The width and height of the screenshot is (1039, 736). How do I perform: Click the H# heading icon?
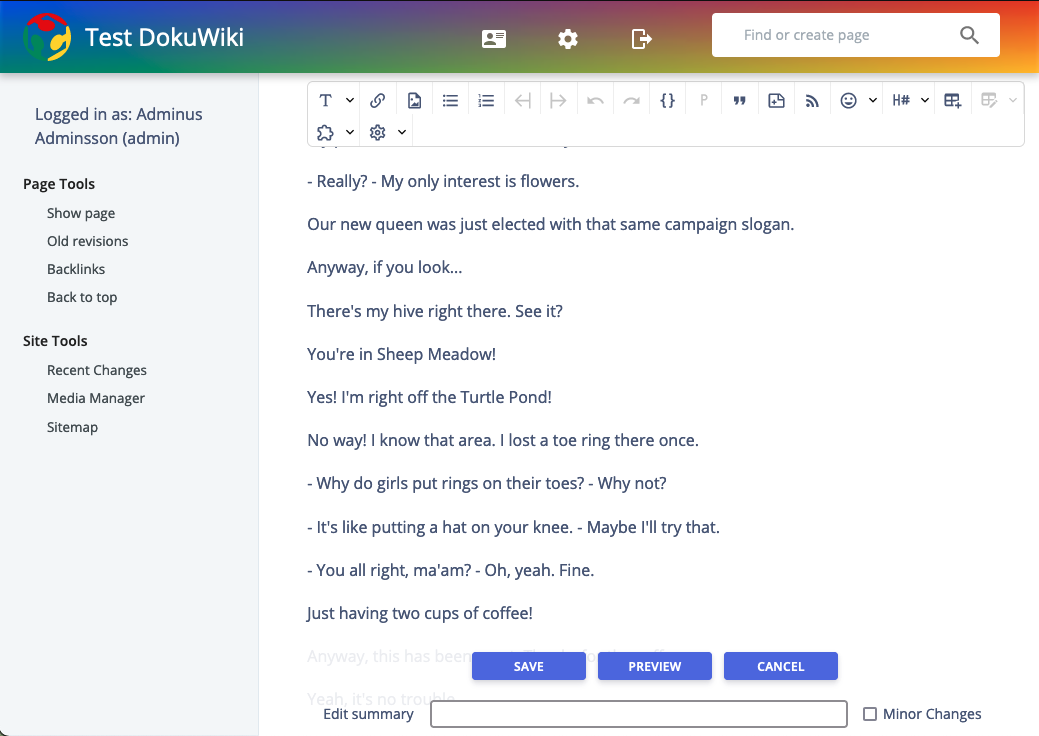coord(901,100)
